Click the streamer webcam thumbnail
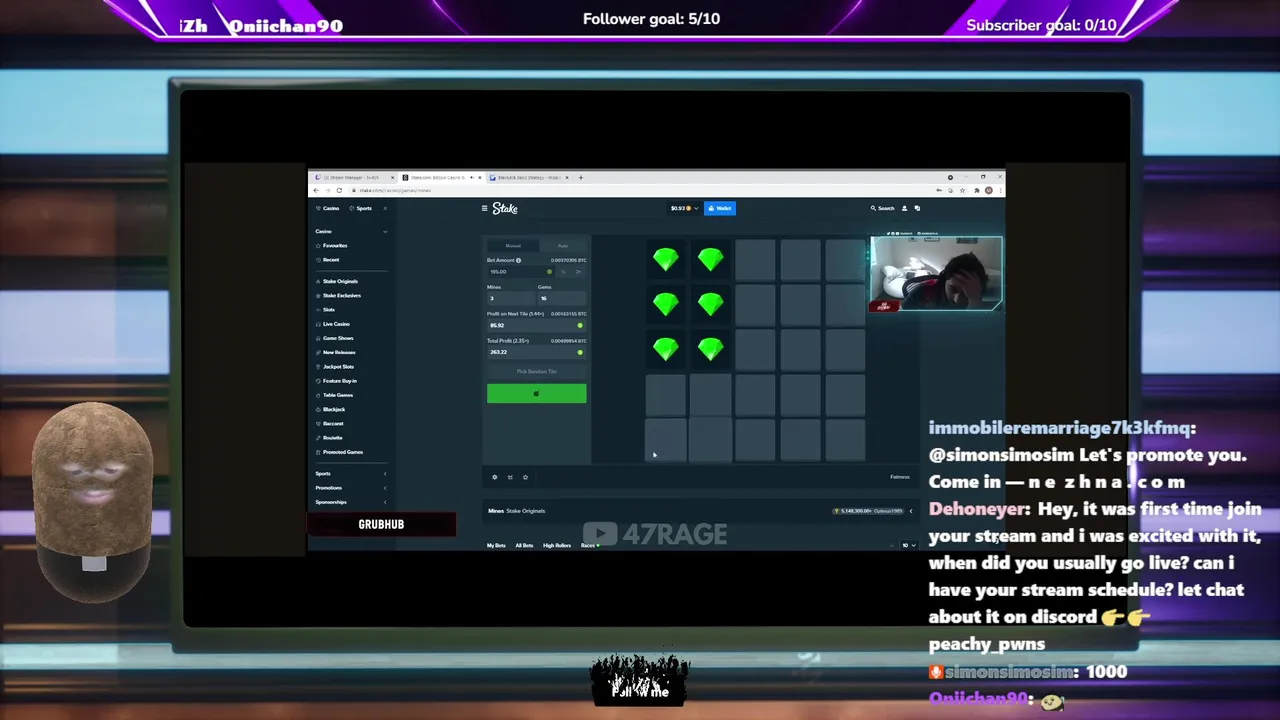 click(936, 273)
